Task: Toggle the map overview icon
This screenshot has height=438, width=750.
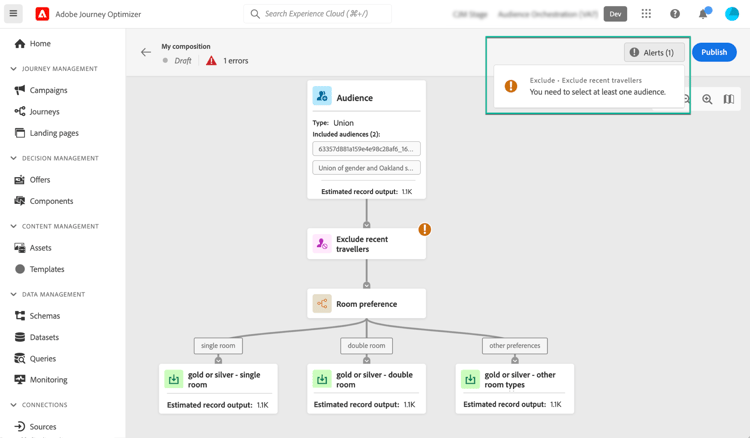Action: tap(728, 99)
